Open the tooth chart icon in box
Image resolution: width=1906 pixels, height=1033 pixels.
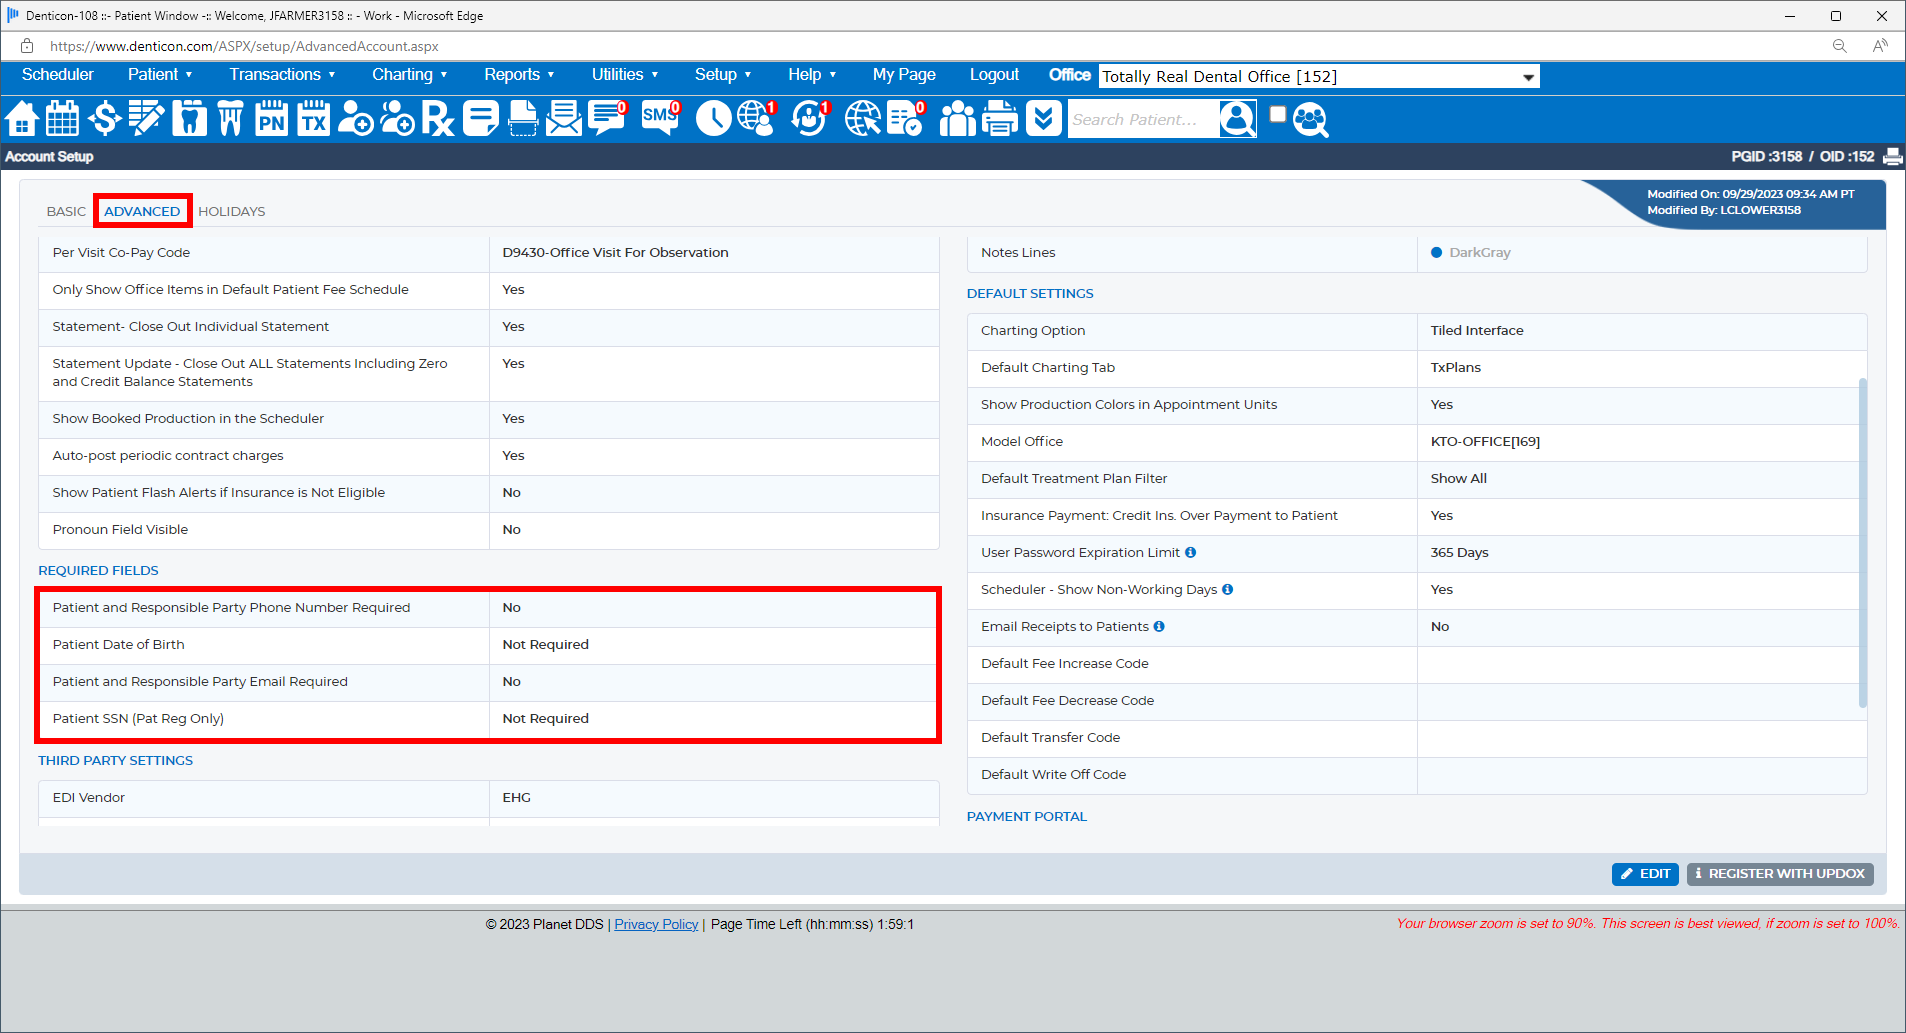[189, 119]
